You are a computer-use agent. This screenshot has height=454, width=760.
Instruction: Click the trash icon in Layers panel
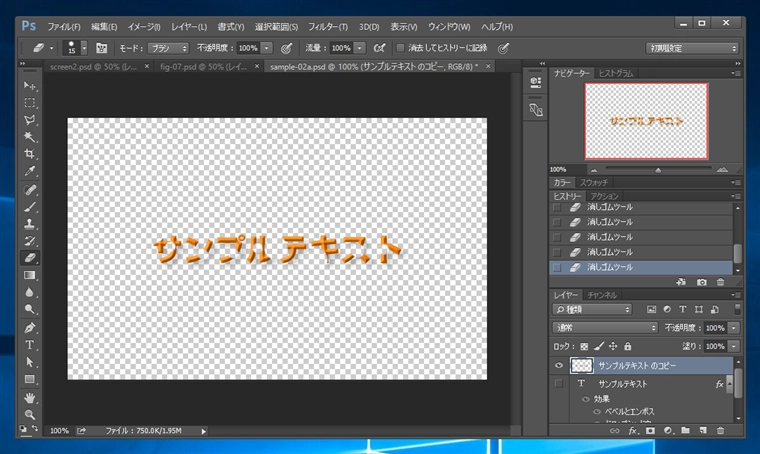pyautogui.click(x=721, y=430)
